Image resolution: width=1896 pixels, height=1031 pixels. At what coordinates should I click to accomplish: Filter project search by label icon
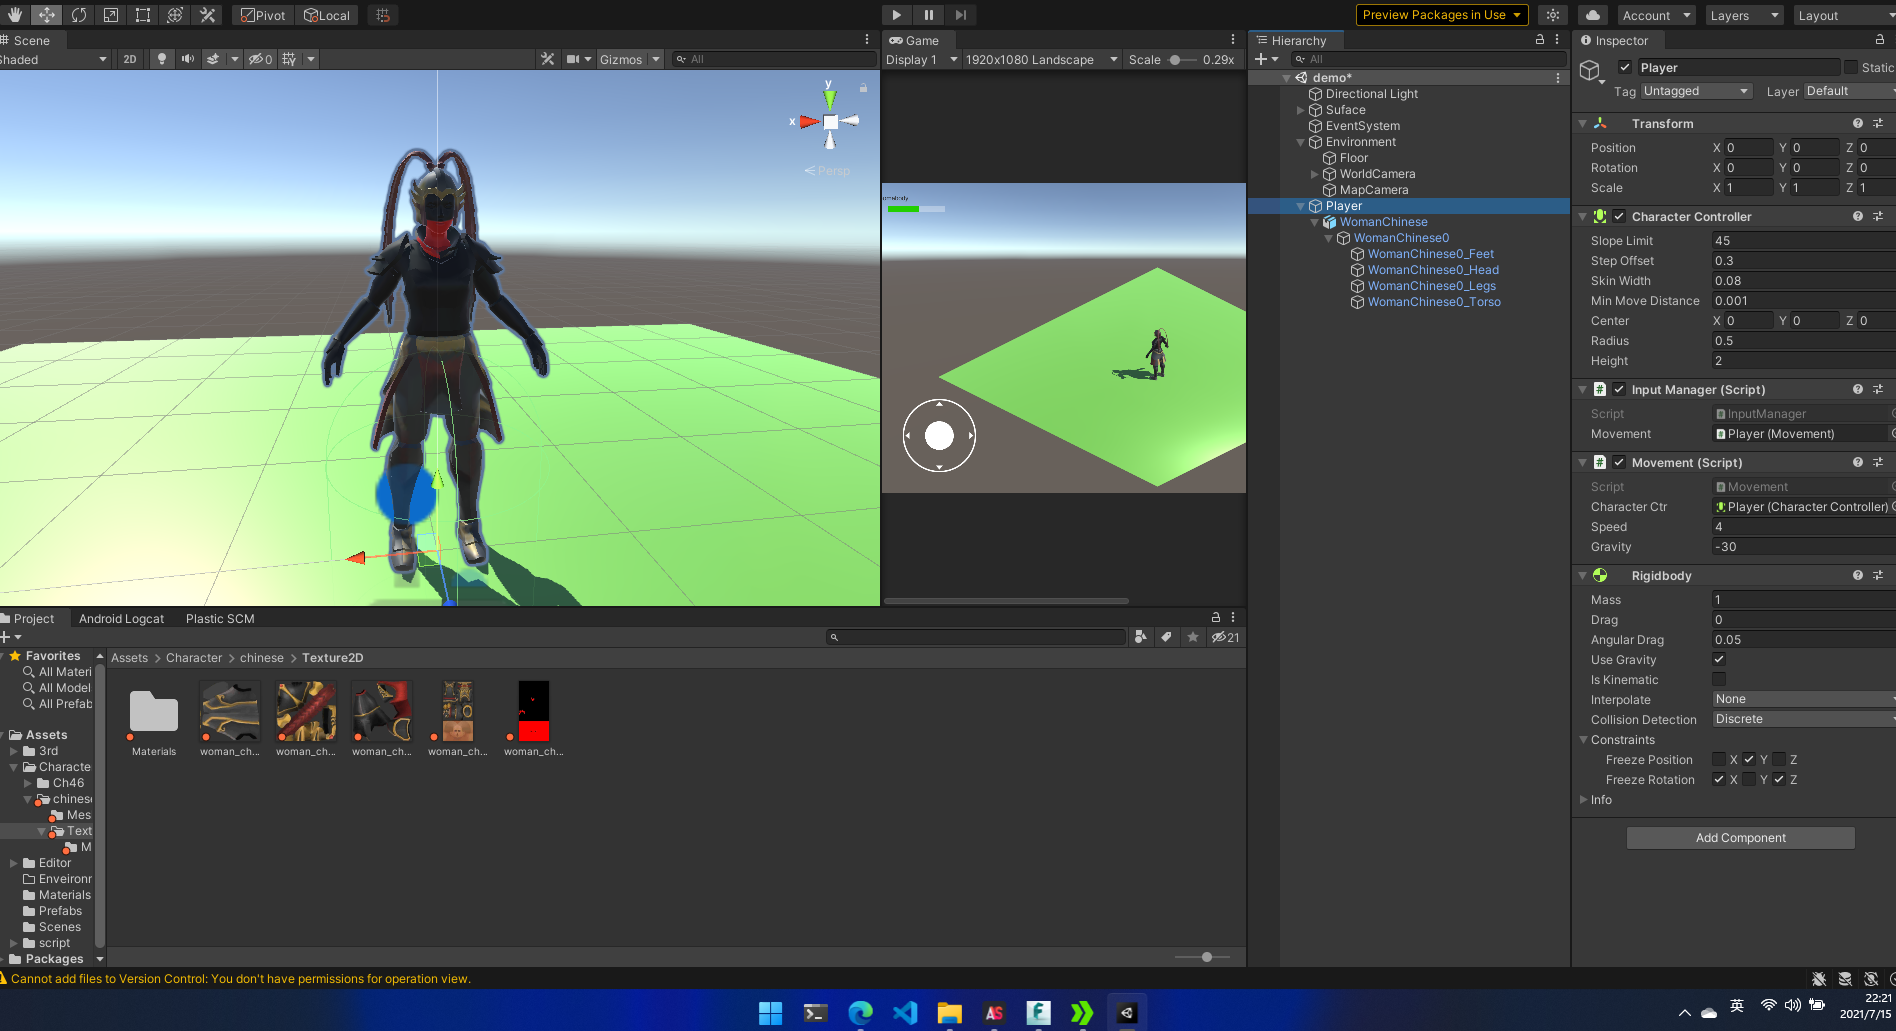click(x=1166, y=637)
